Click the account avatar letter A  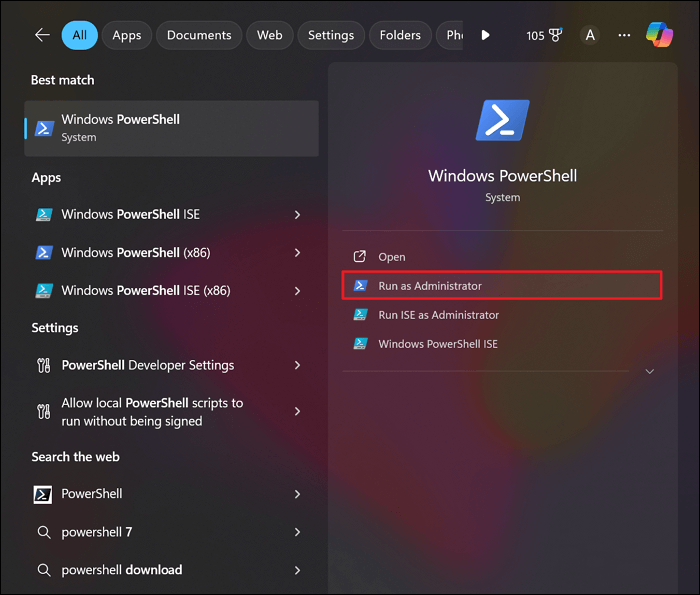tap(590, 35)
